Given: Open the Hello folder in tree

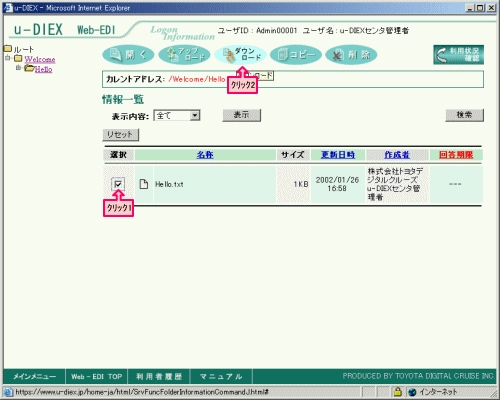Looking at the screenshot, I should coord(44,69).
